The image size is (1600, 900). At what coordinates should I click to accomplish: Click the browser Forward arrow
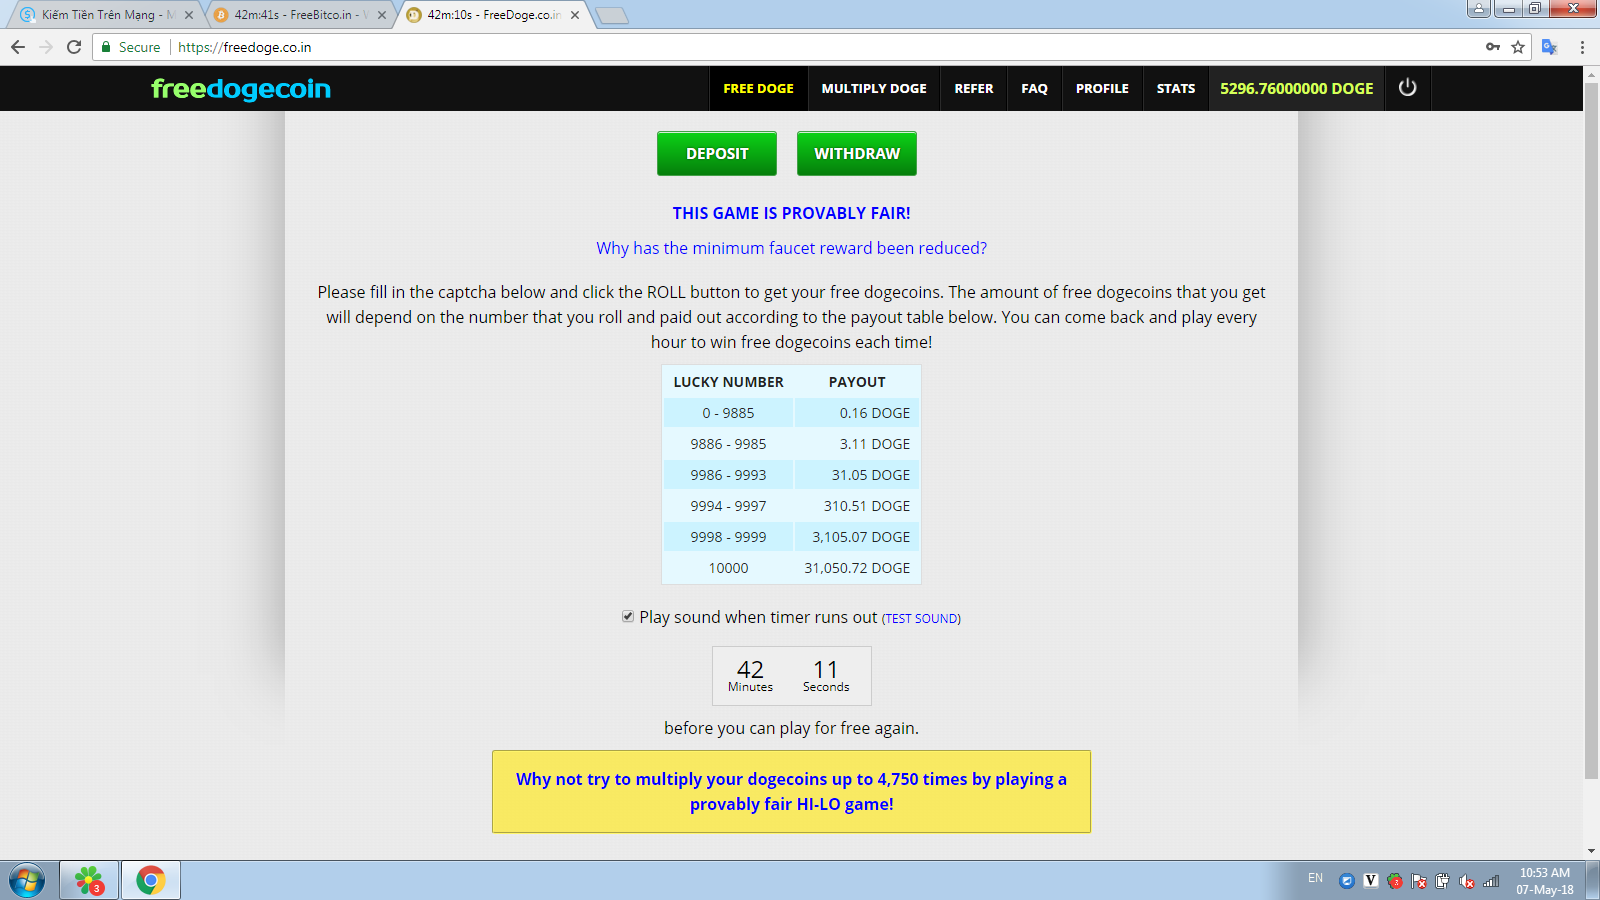pyautogui.click(x=46, y=47)
